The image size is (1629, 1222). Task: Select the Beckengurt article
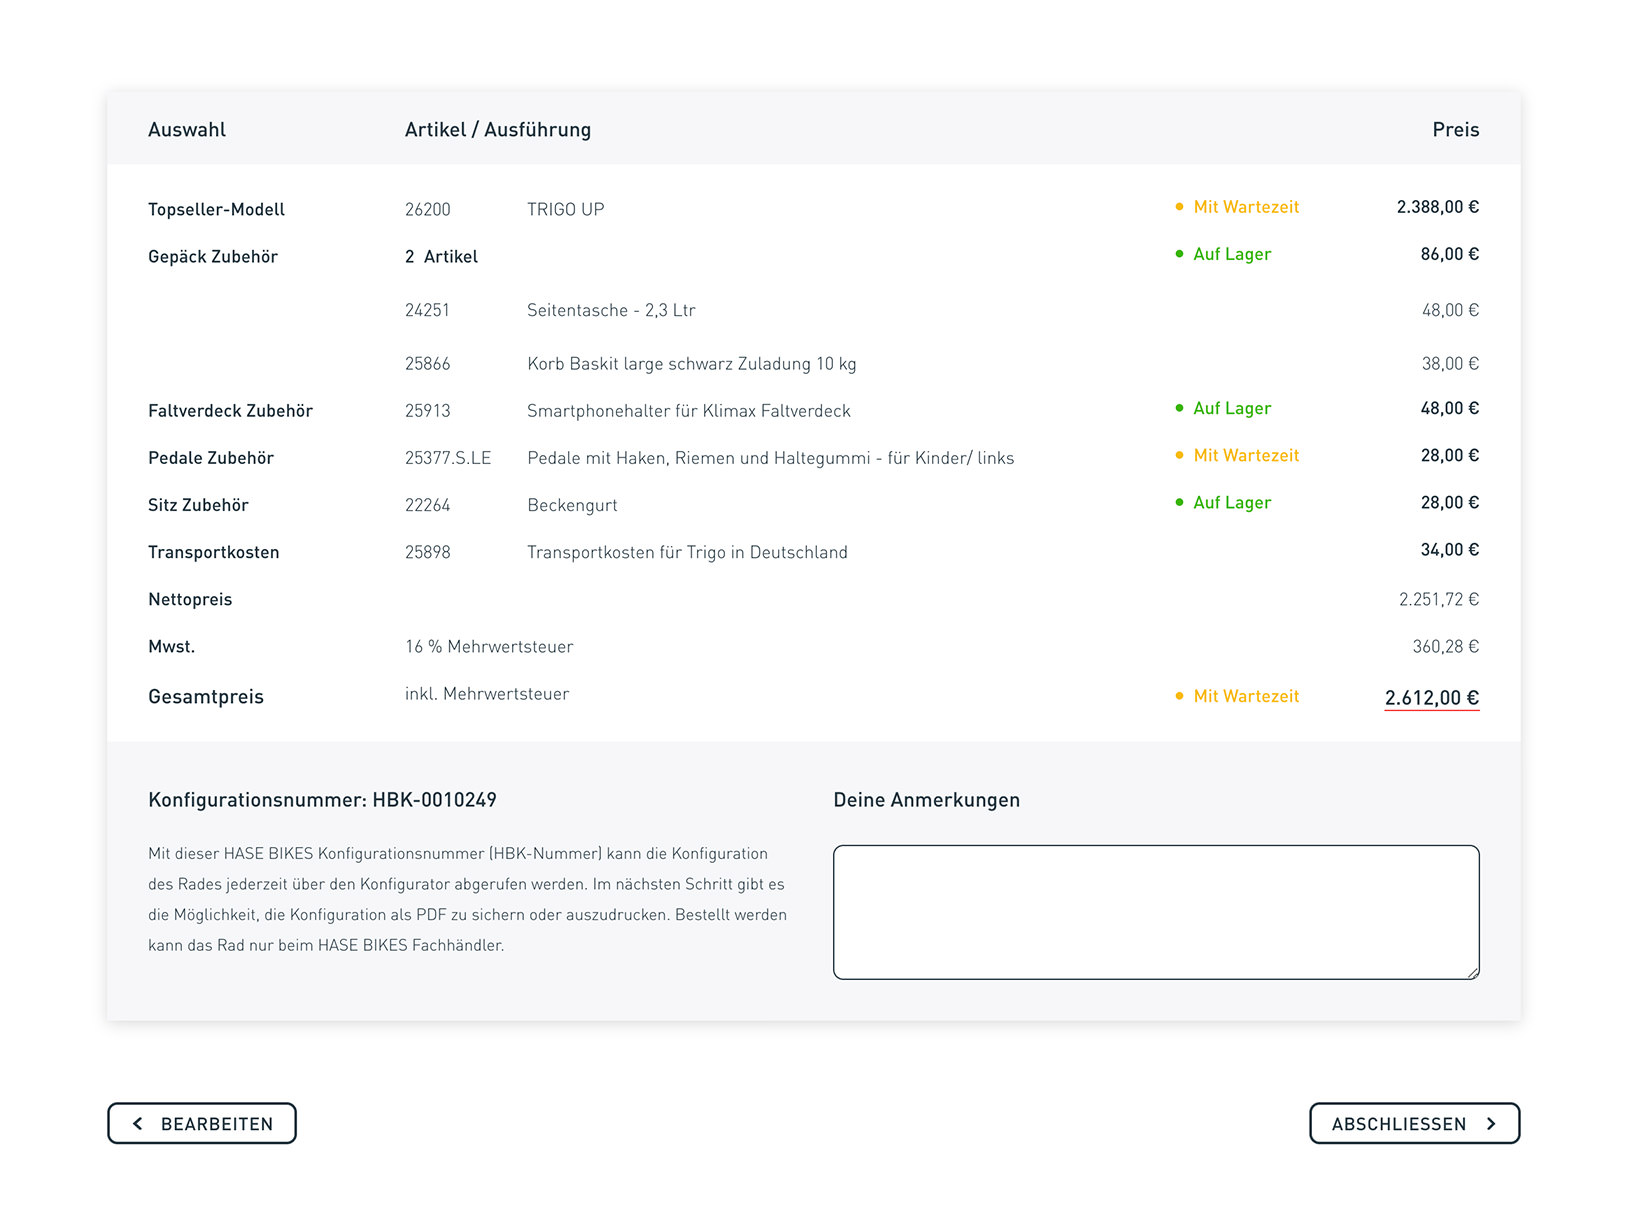tap(572, 506)
